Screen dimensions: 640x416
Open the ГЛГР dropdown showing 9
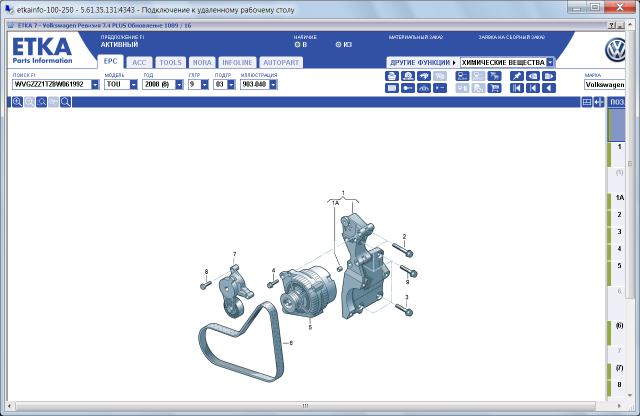204,85
